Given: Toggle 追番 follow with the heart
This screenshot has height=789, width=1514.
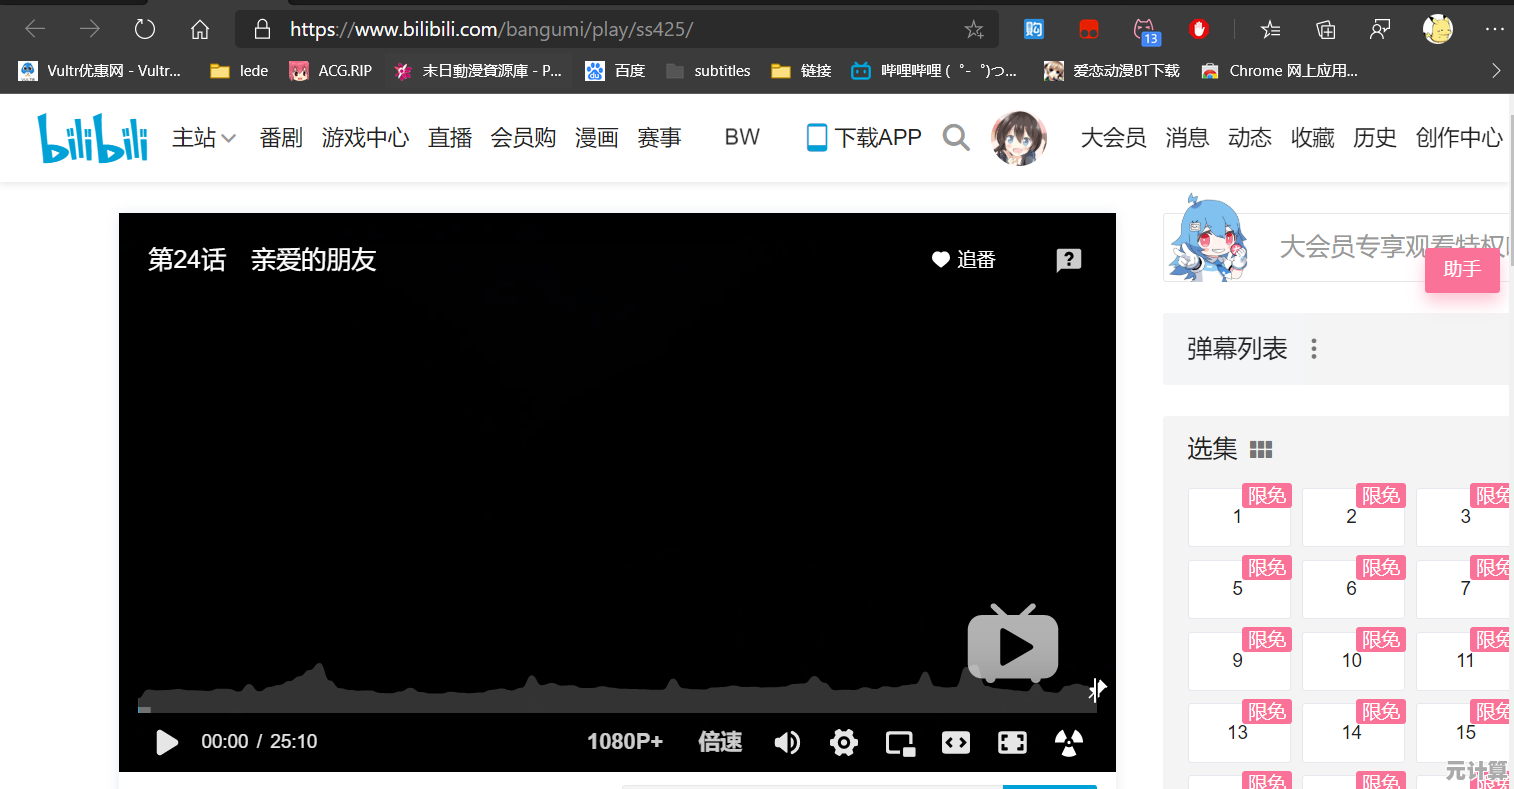Looking at the screenshot, I should (963, 260).
